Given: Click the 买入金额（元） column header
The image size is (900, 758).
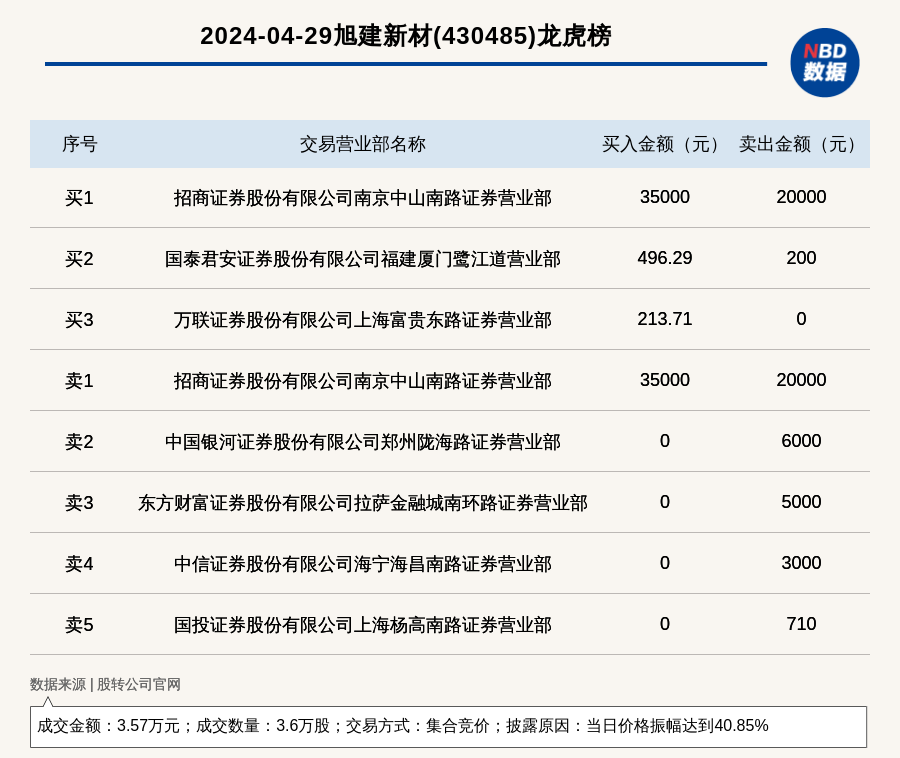Looking at the screenshot, I should [x=664, y=144].
